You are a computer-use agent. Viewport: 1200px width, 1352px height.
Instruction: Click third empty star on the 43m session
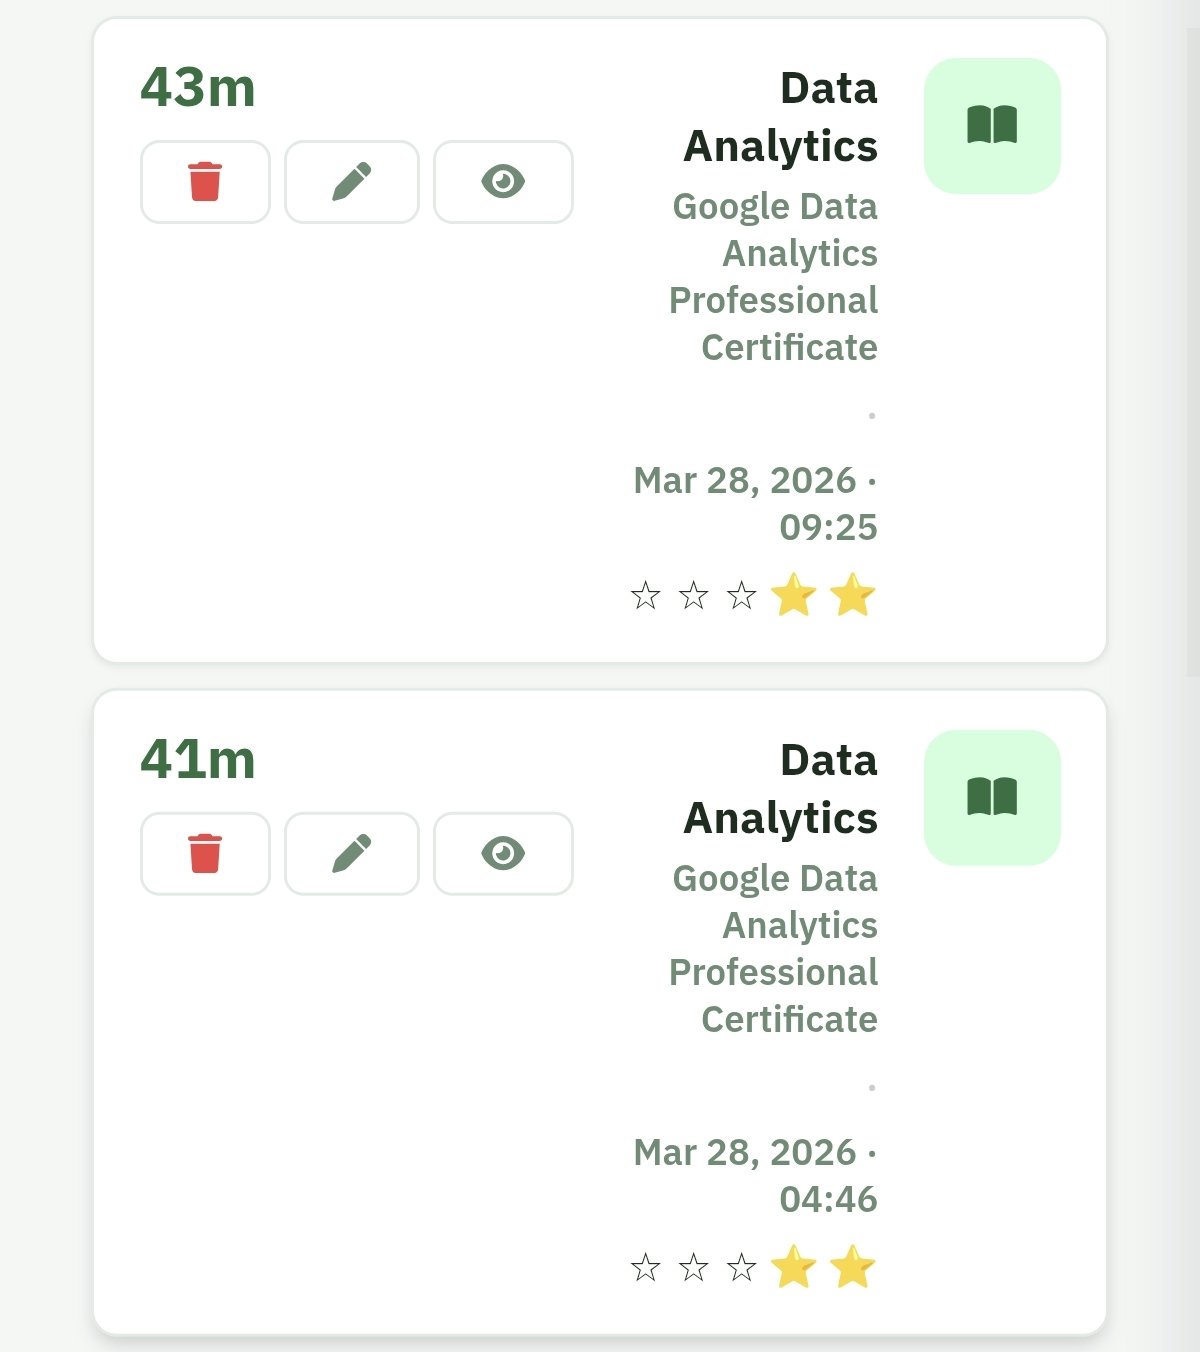pyautogui.click(x=741, y=597)
